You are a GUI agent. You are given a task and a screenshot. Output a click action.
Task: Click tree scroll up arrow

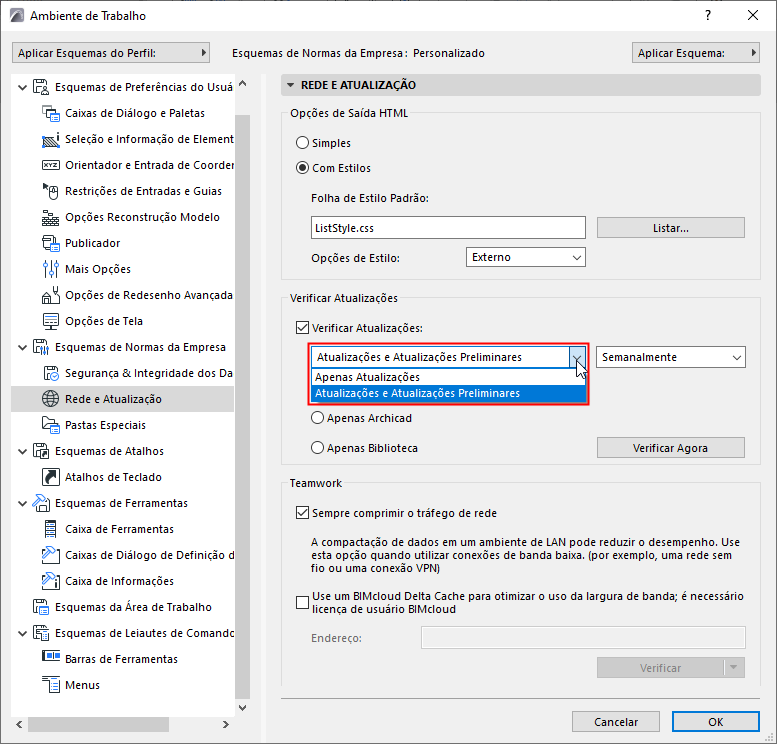coord(243,84)
